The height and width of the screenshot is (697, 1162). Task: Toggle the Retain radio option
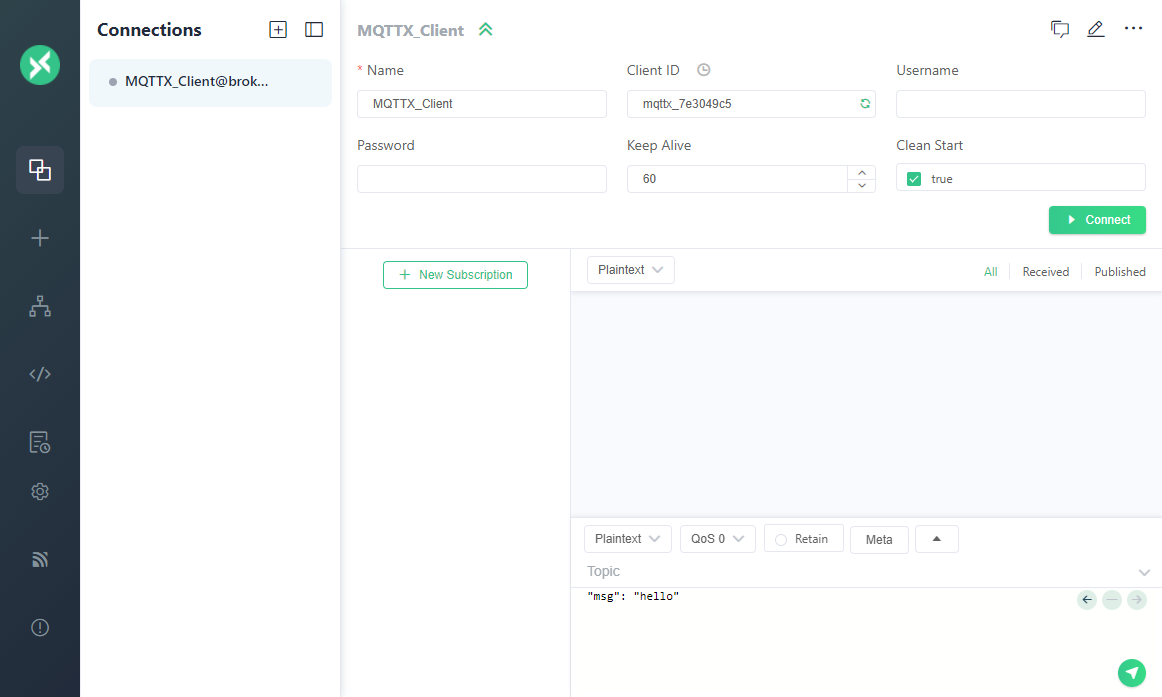click(x=803, y=538)
